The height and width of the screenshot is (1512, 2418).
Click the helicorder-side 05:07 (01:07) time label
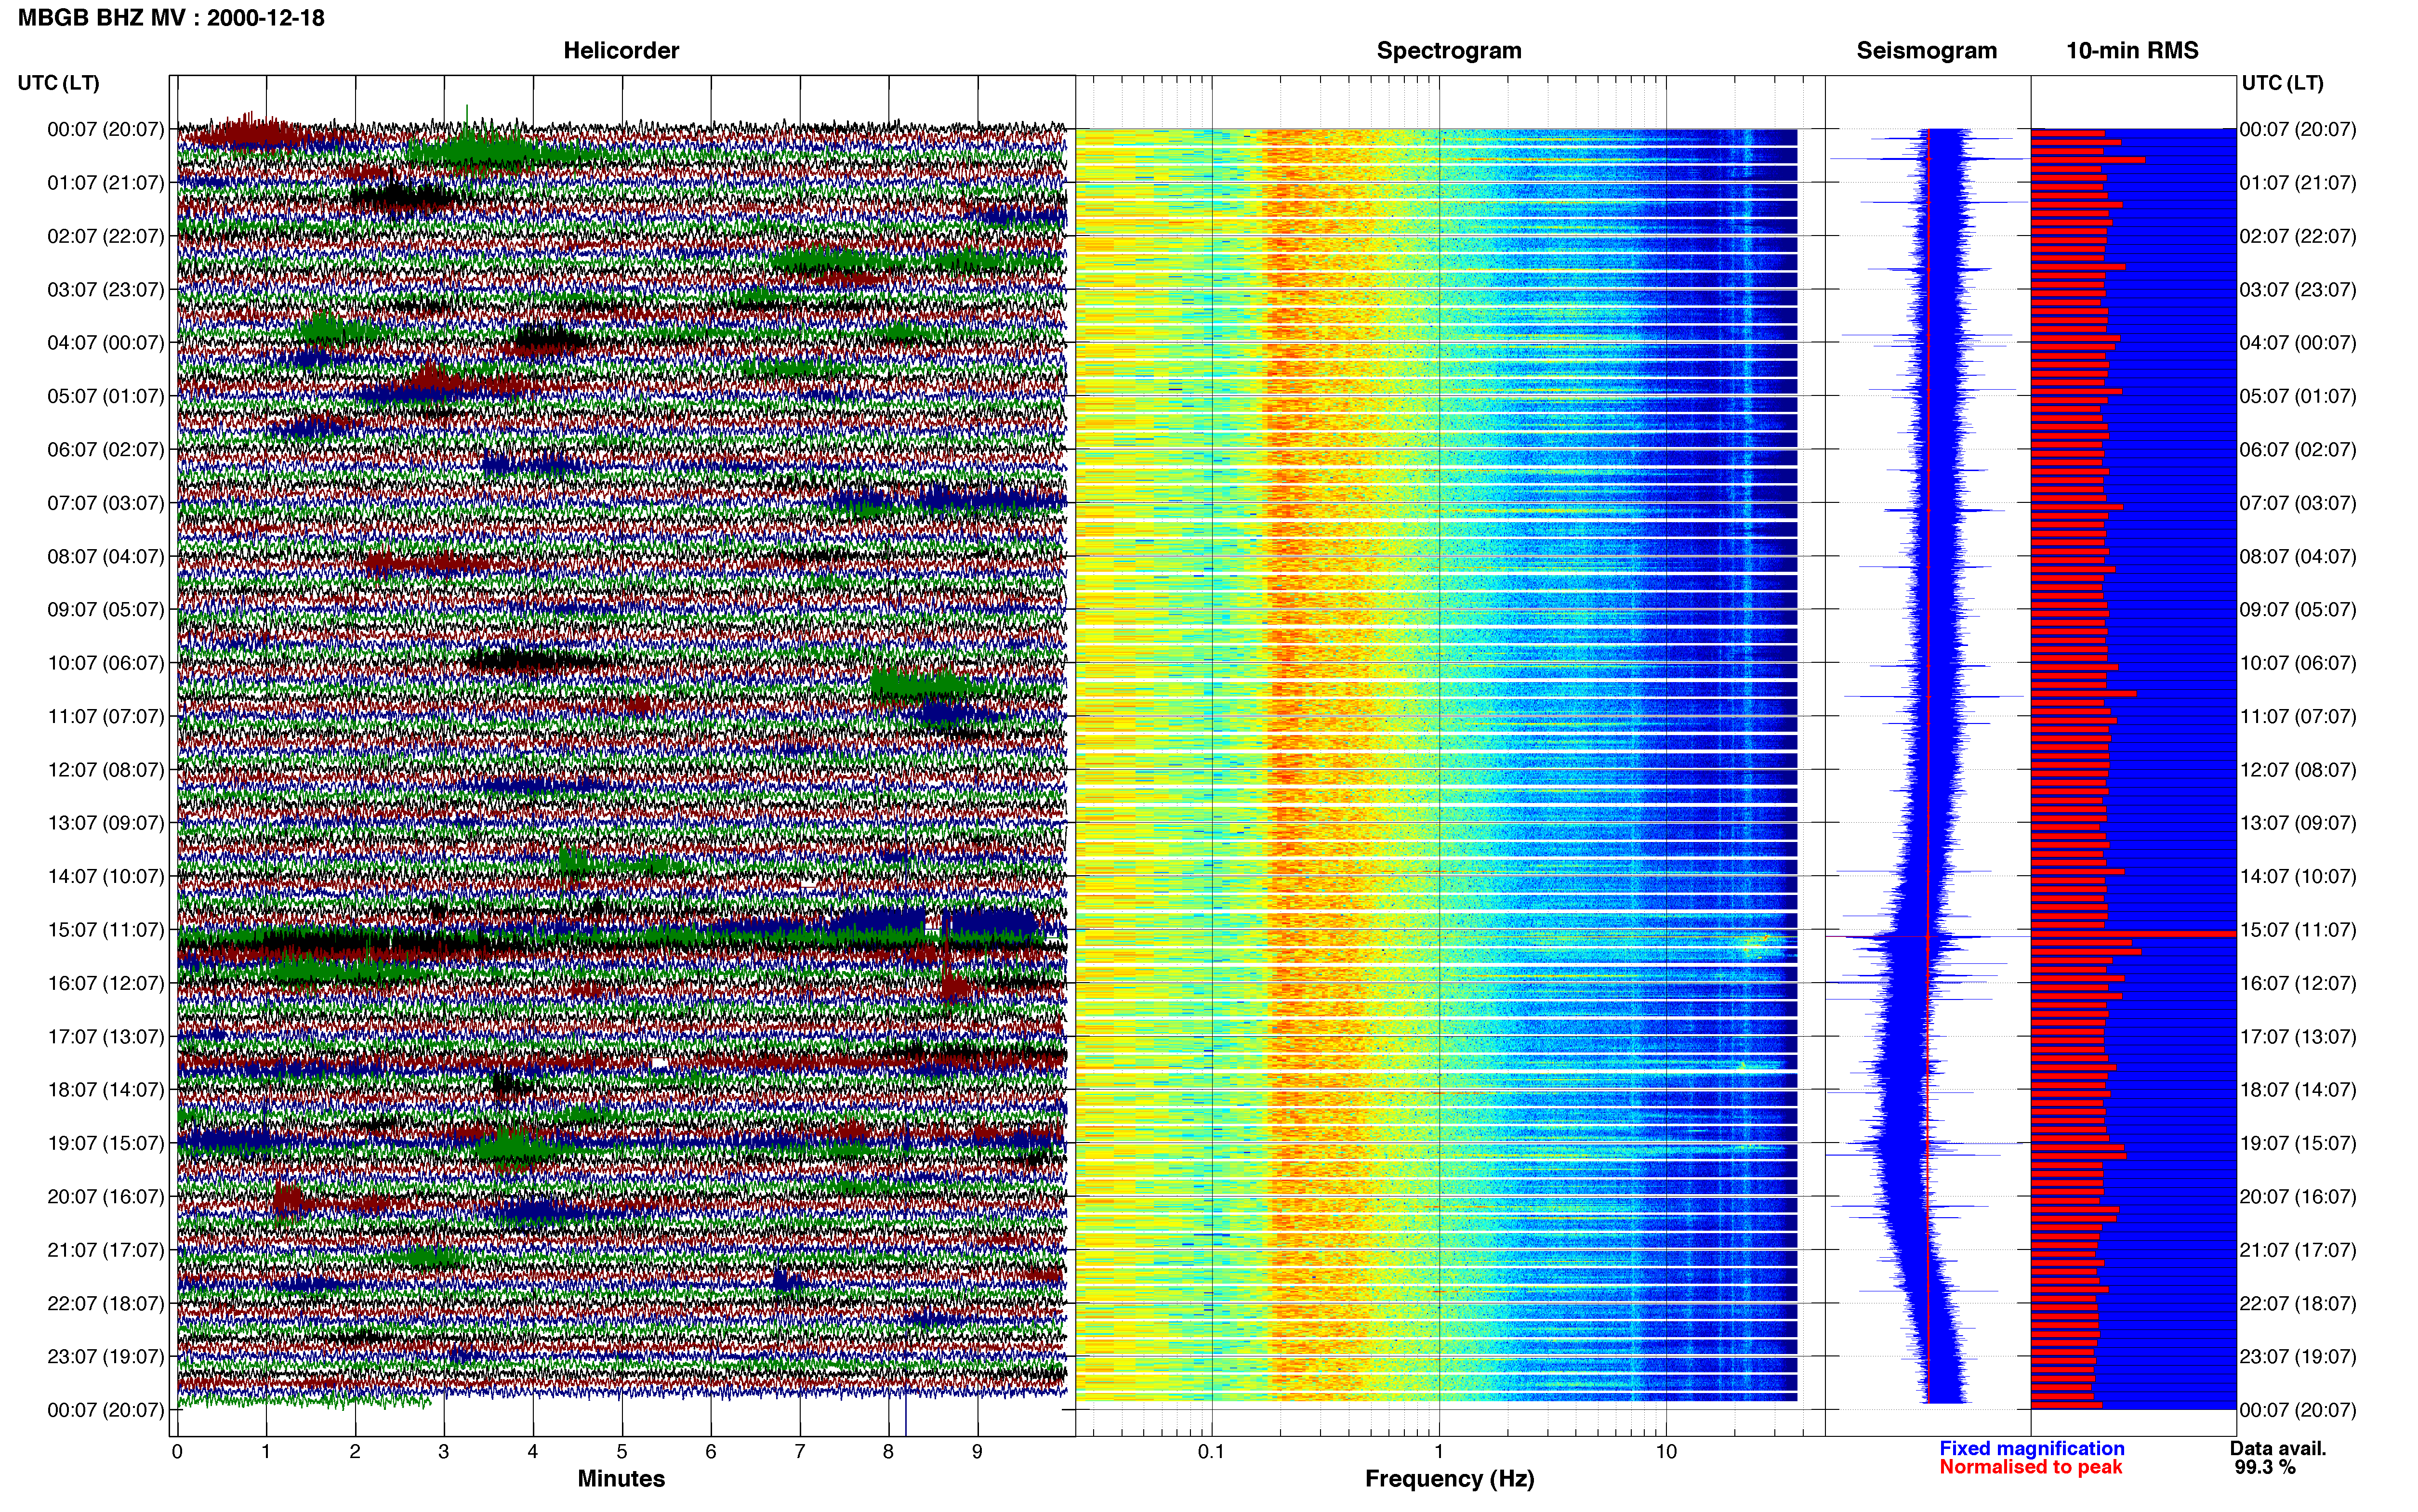tap(106, 396)
